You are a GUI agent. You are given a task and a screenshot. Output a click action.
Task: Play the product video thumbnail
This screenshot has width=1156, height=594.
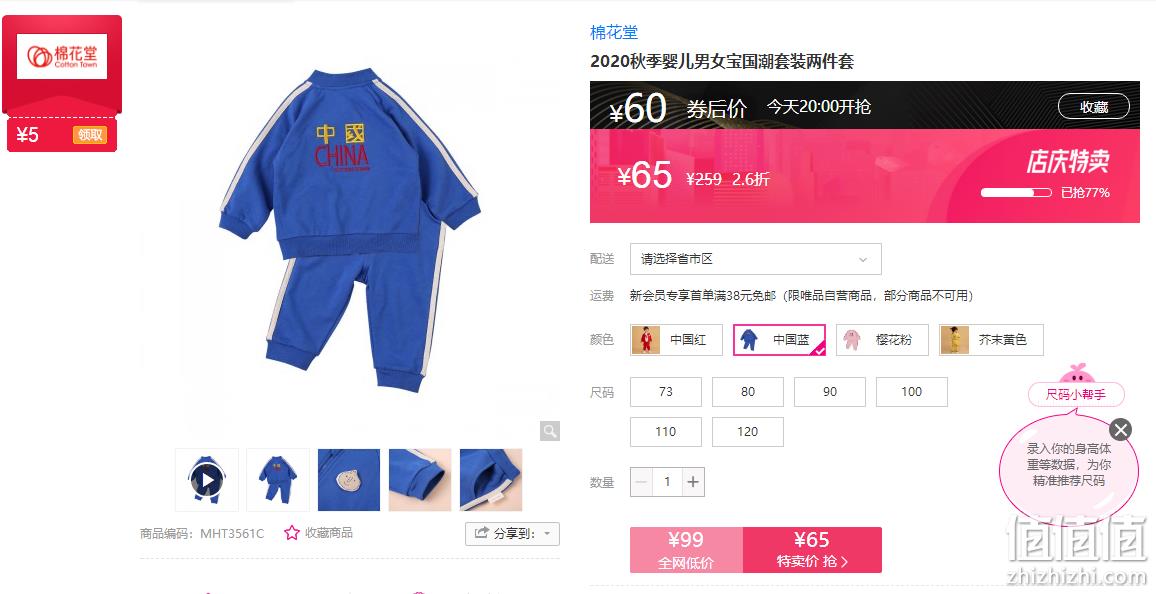point(207,480)
